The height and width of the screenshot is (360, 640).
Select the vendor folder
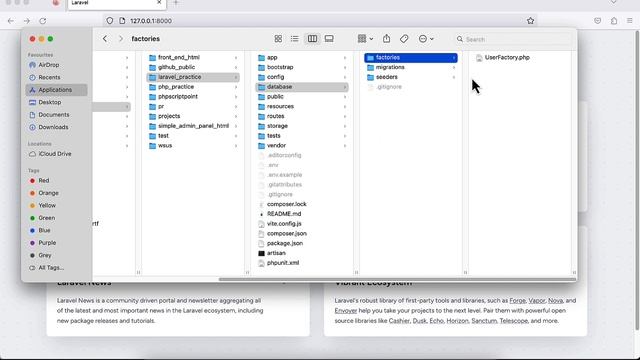tap(302, 146)
